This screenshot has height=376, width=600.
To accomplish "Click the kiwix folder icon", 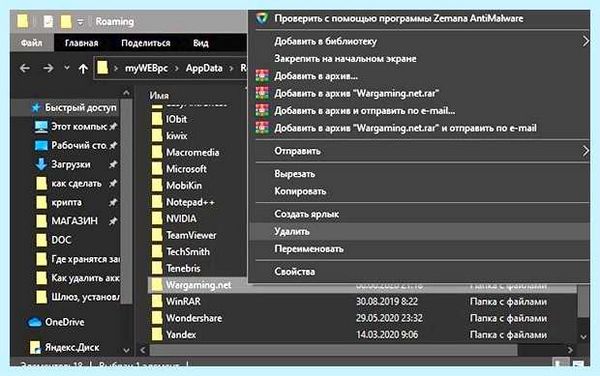I will pos(157,135).
